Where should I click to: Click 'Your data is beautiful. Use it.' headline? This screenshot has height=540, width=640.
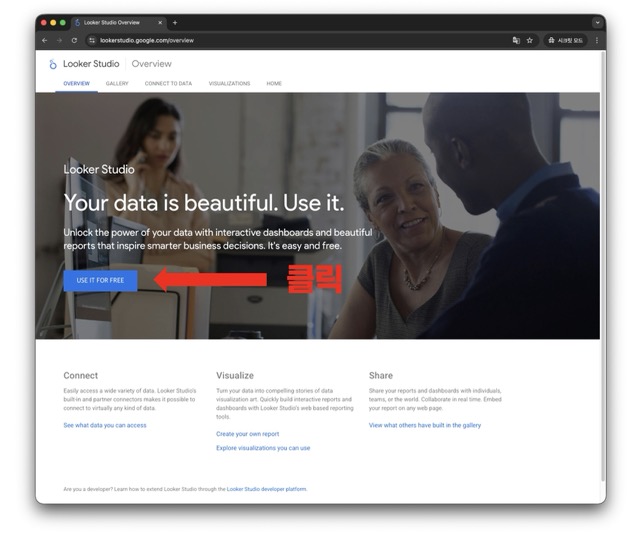pyautogui.click(x=204, y=203)
